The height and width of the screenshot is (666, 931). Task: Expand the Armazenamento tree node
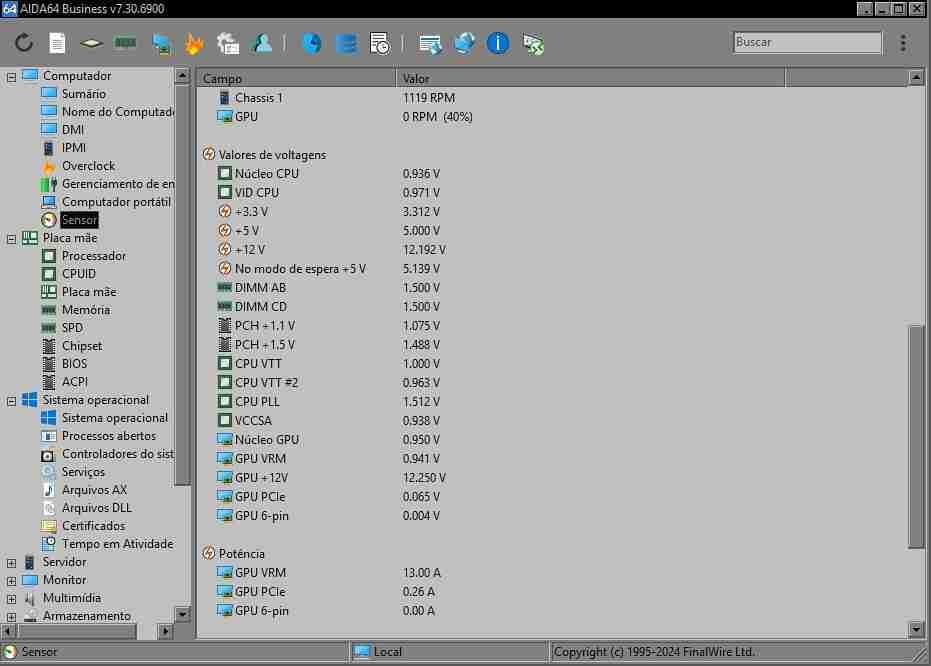(11, 617)
